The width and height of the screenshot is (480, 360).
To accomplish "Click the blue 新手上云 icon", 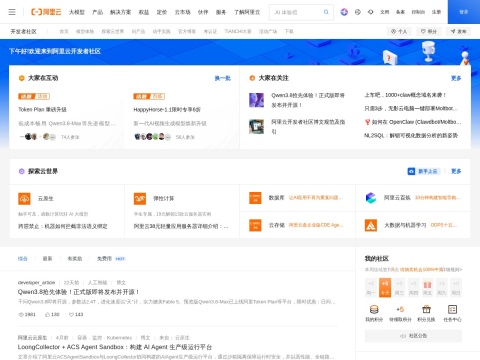I will click(411, 171).
